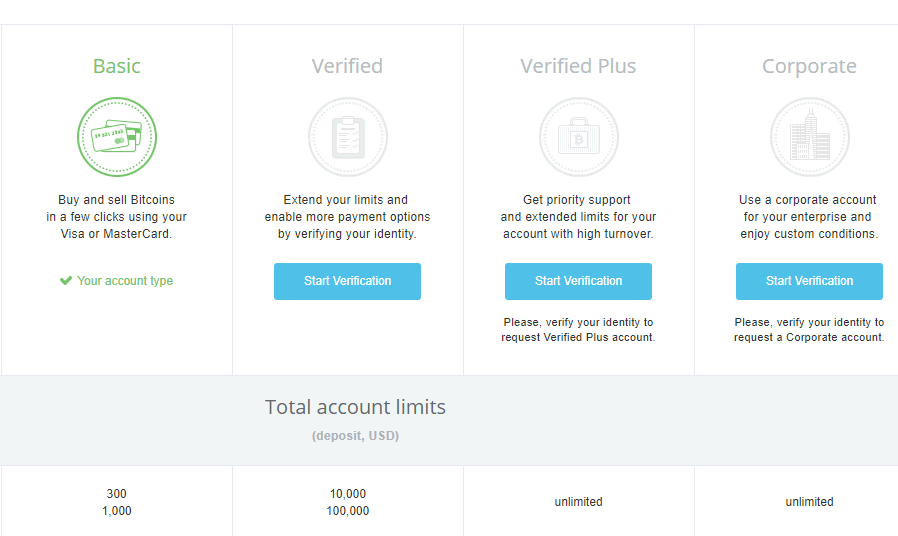Click the green checkmark next to Your account type
Viewport: 898px width, 536px height.
point(66,281)
